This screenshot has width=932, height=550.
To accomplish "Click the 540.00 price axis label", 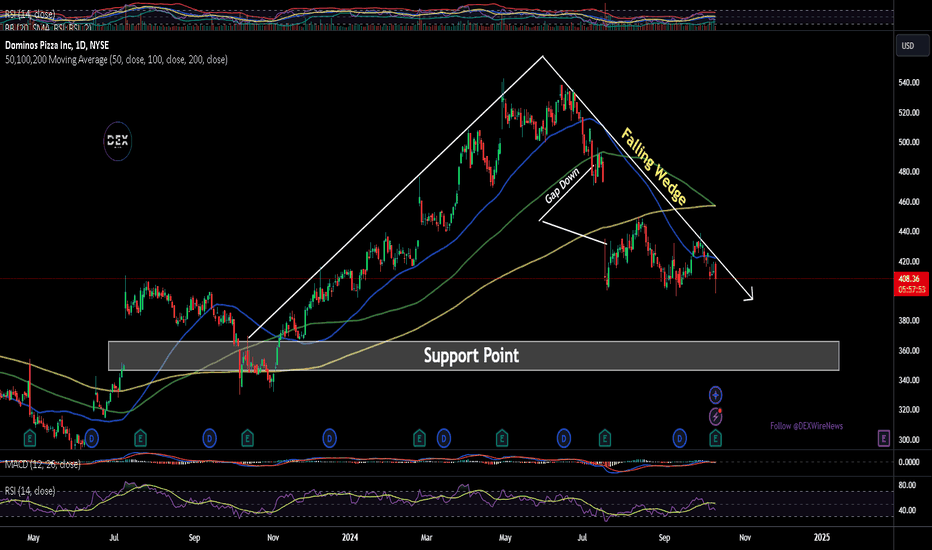I will [x=909, y=83].
